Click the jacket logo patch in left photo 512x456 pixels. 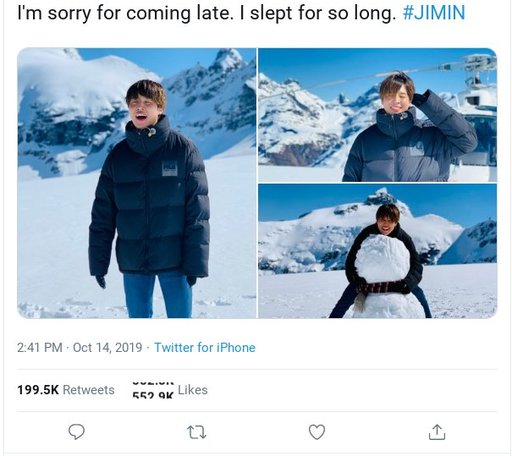[170, 168]
